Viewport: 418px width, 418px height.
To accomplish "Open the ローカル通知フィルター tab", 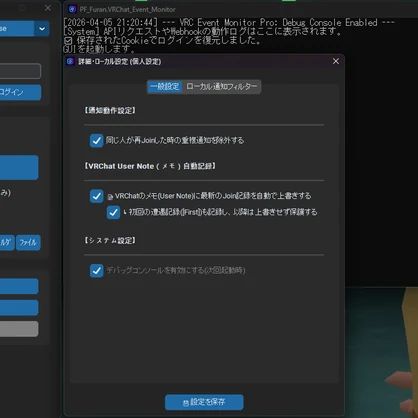I will [222, 87].
